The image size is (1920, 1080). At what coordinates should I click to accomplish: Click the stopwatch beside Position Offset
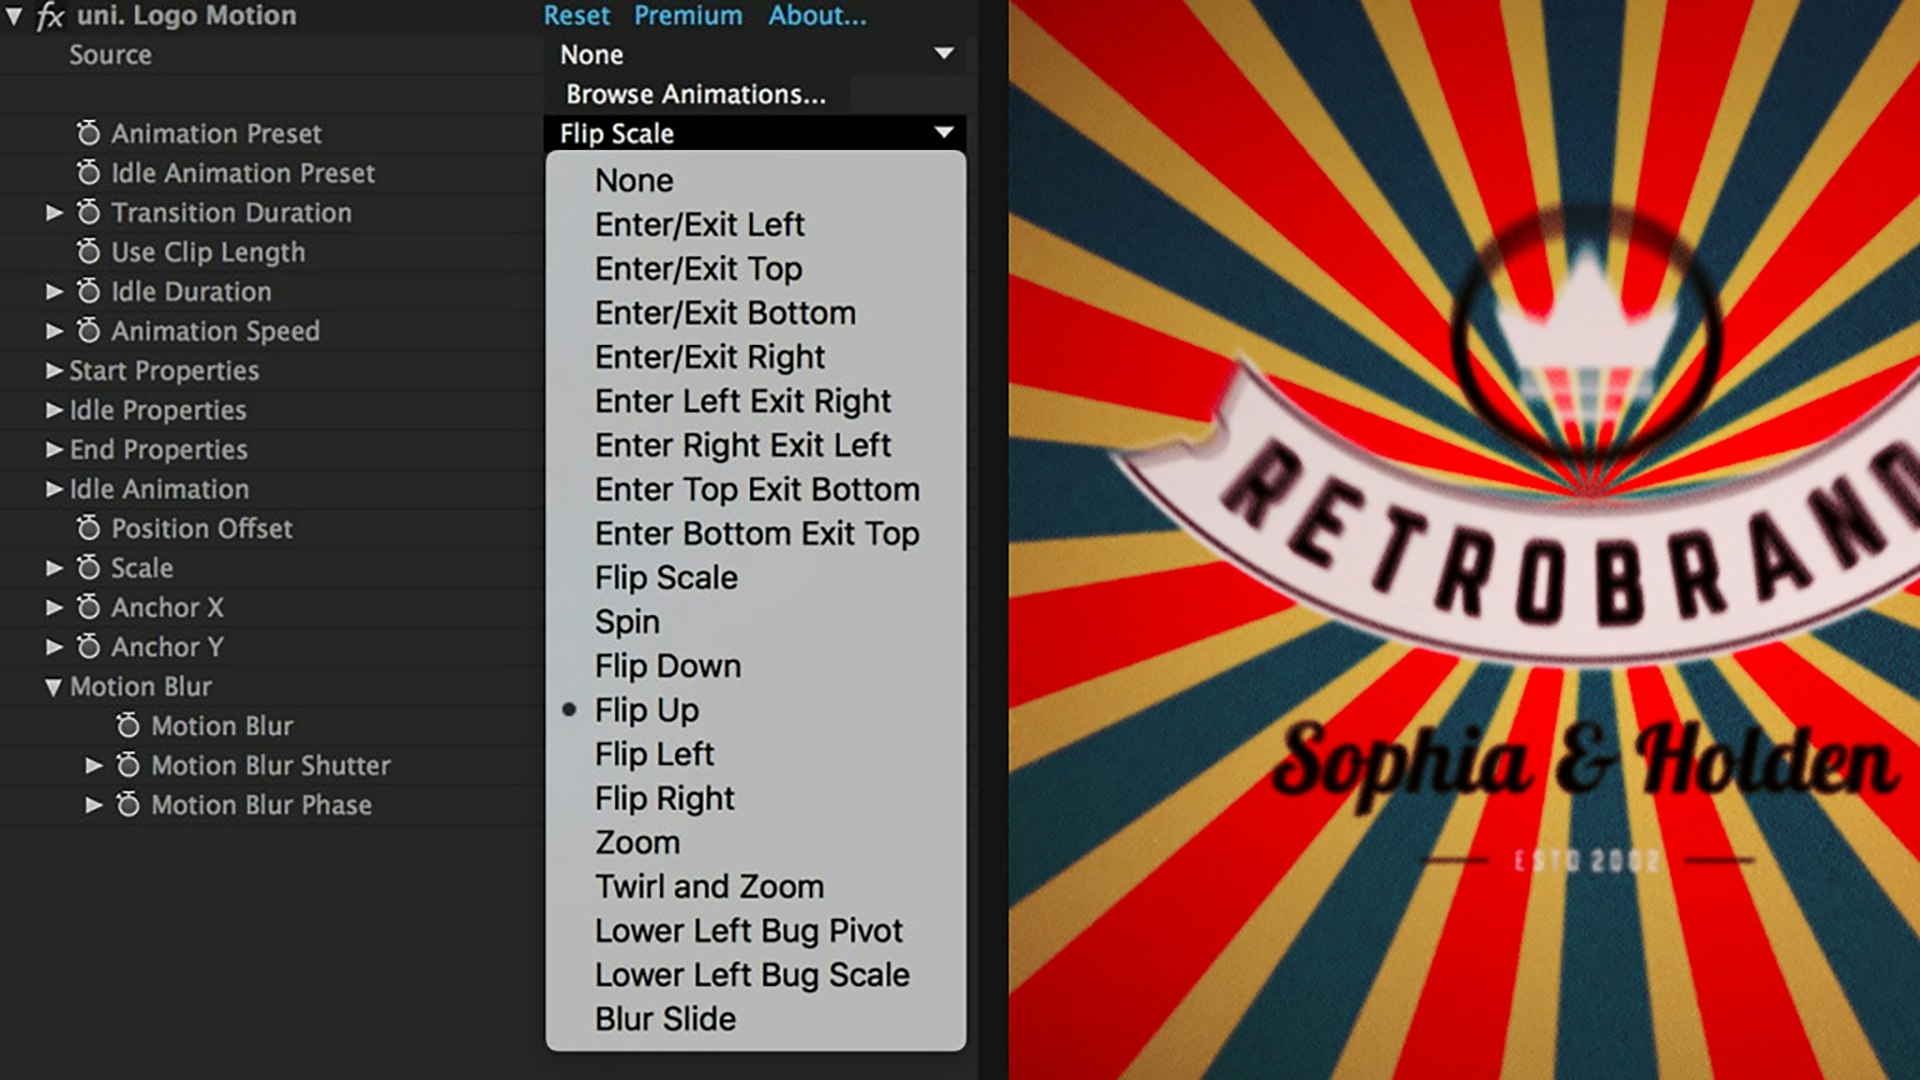89,528
